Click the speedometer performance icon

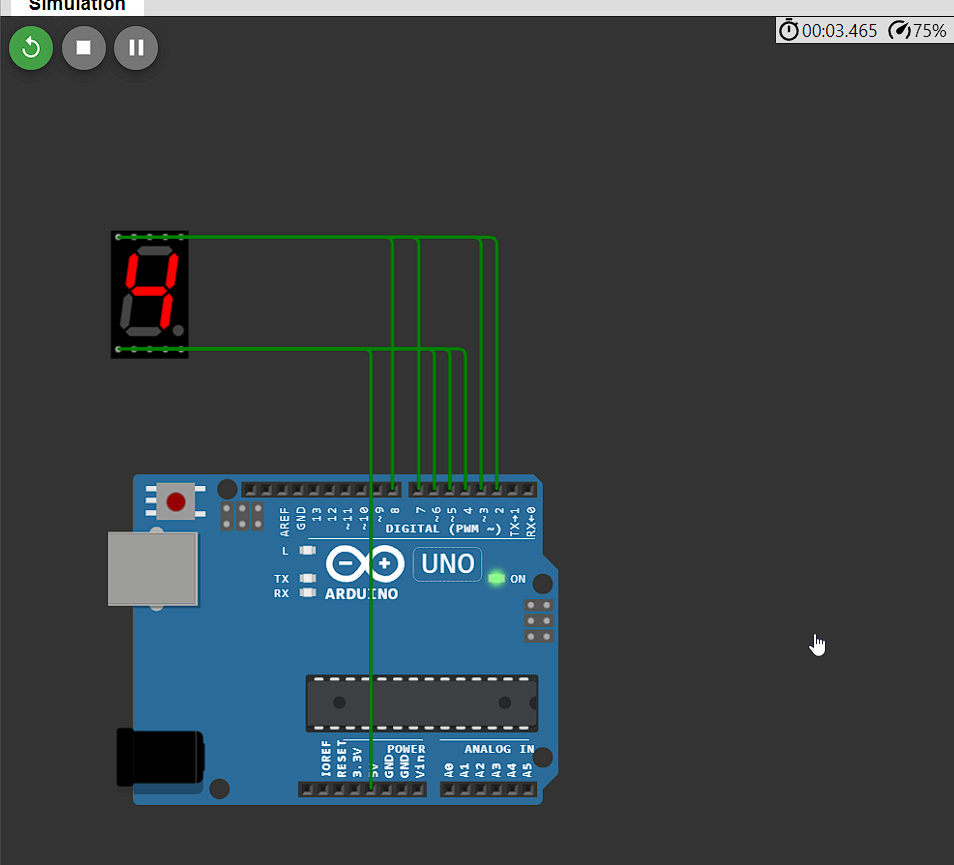coord(899,31)
